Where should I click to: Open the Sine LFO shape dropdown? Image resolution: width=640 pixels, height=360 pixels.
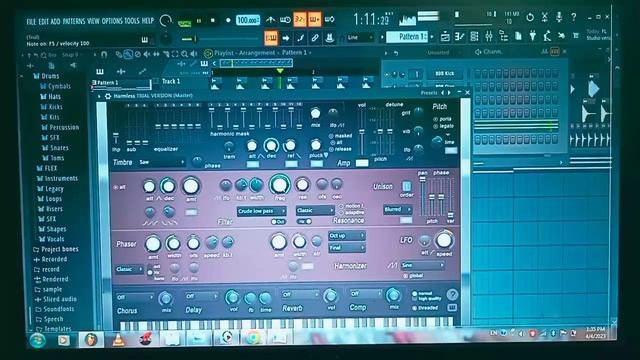point(422,265)
